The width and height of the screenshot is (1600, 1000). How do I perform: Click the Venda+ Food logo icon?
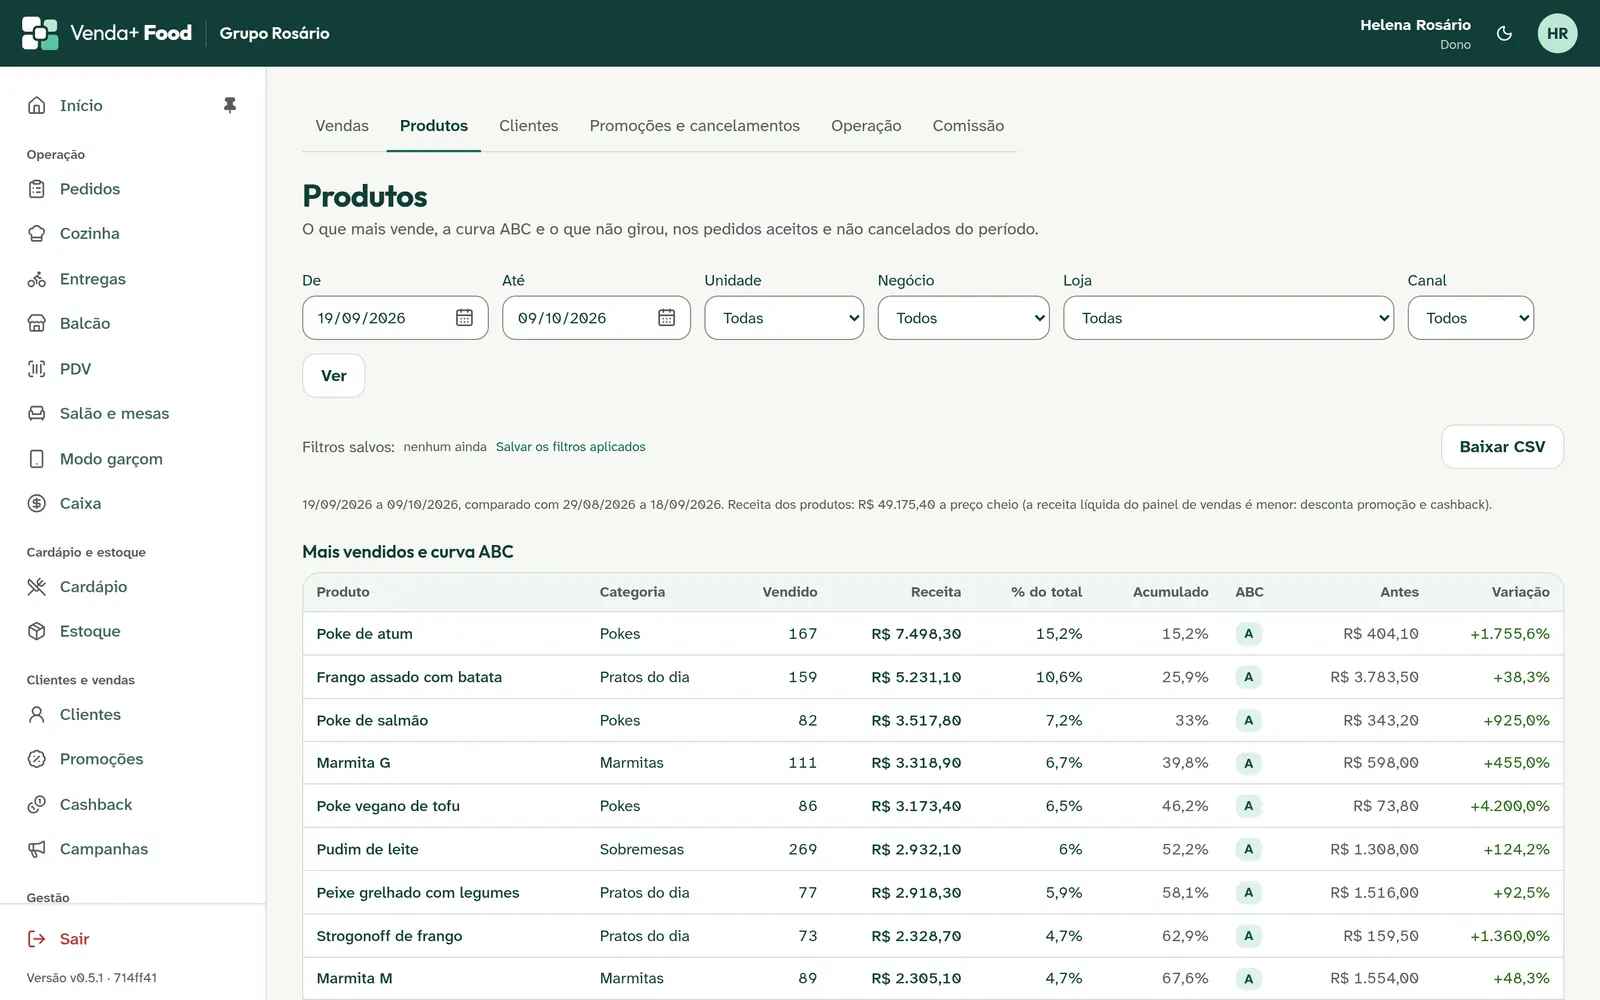point(40,33)
